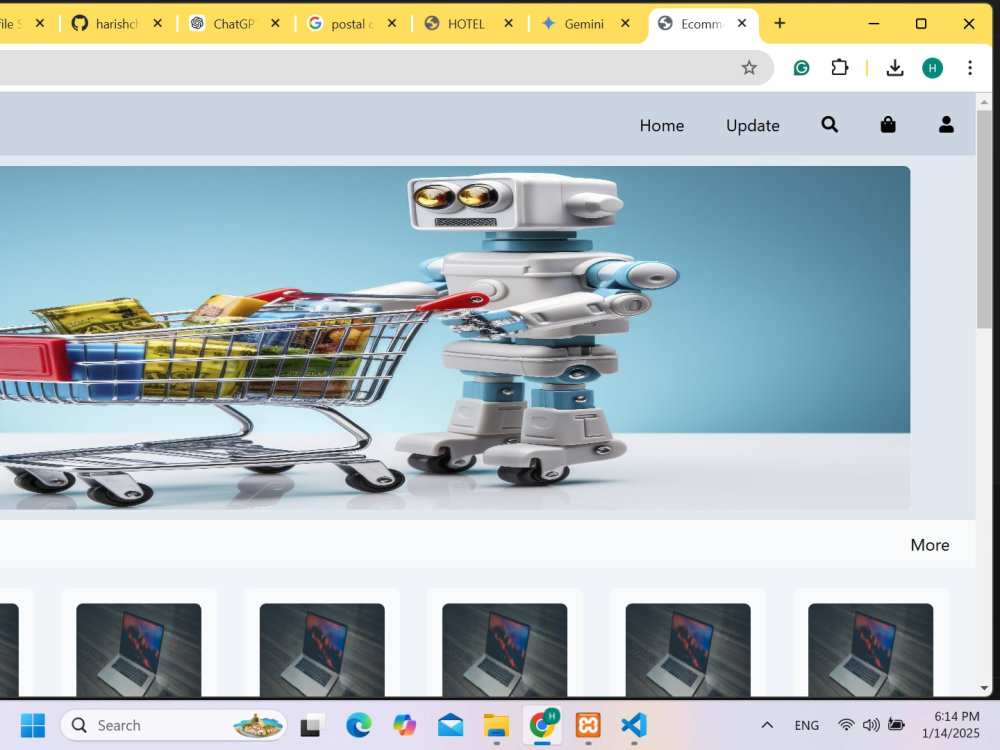The width and height of the screenshot is (1000, 750).
Task: Open the user account profile icon
Action: (946, 124)
